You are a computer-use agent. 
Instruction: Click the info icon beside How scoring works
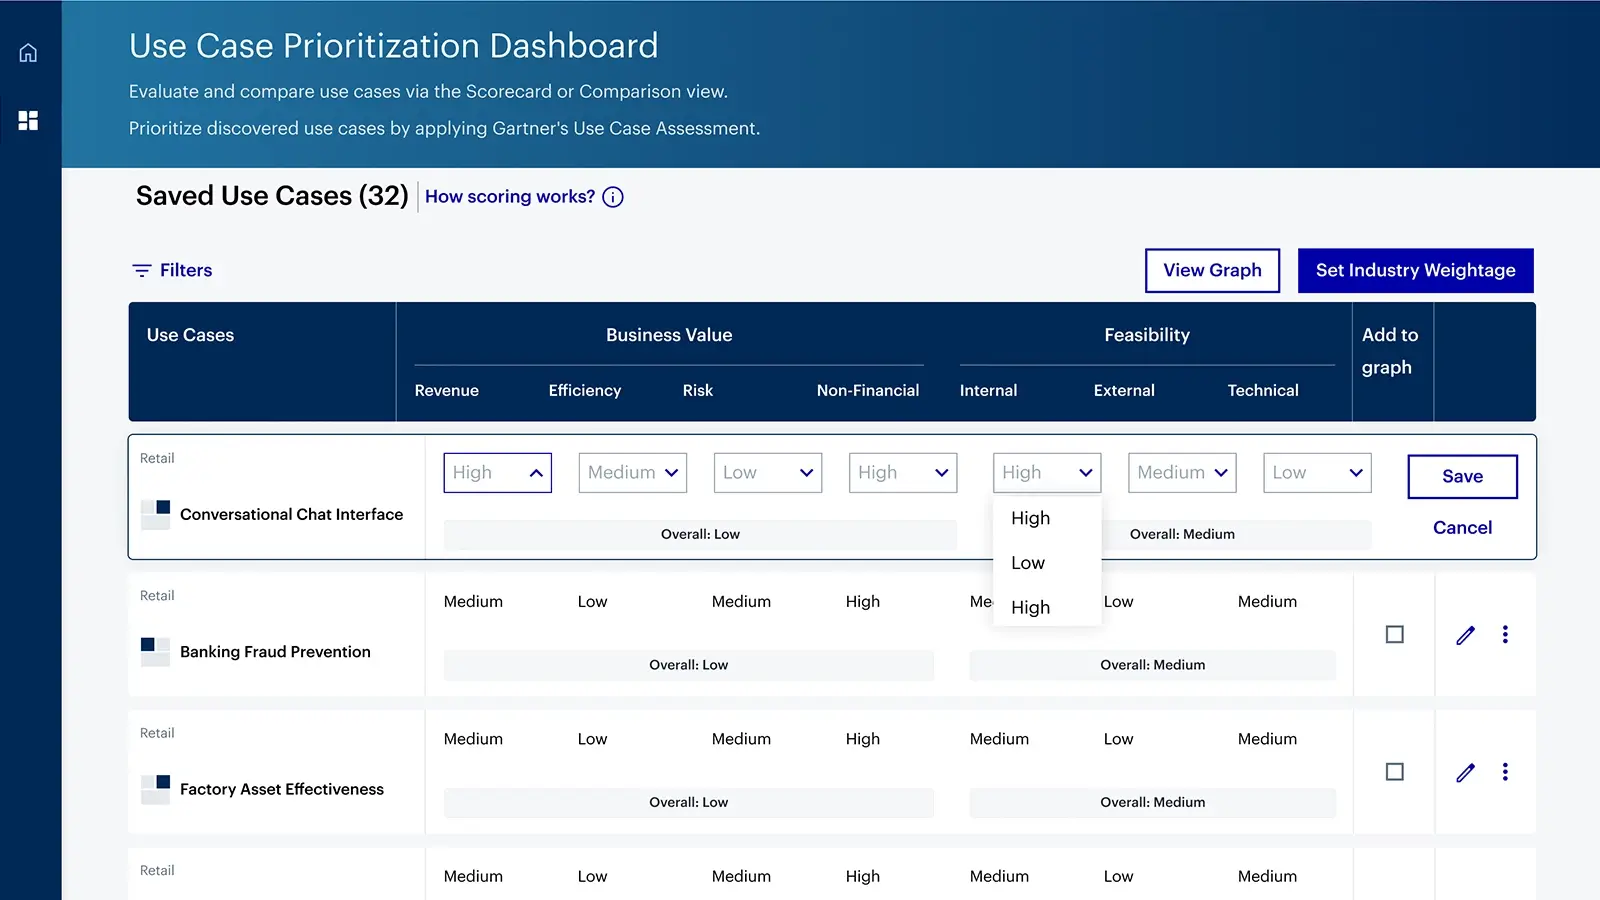tap(612, 197)
